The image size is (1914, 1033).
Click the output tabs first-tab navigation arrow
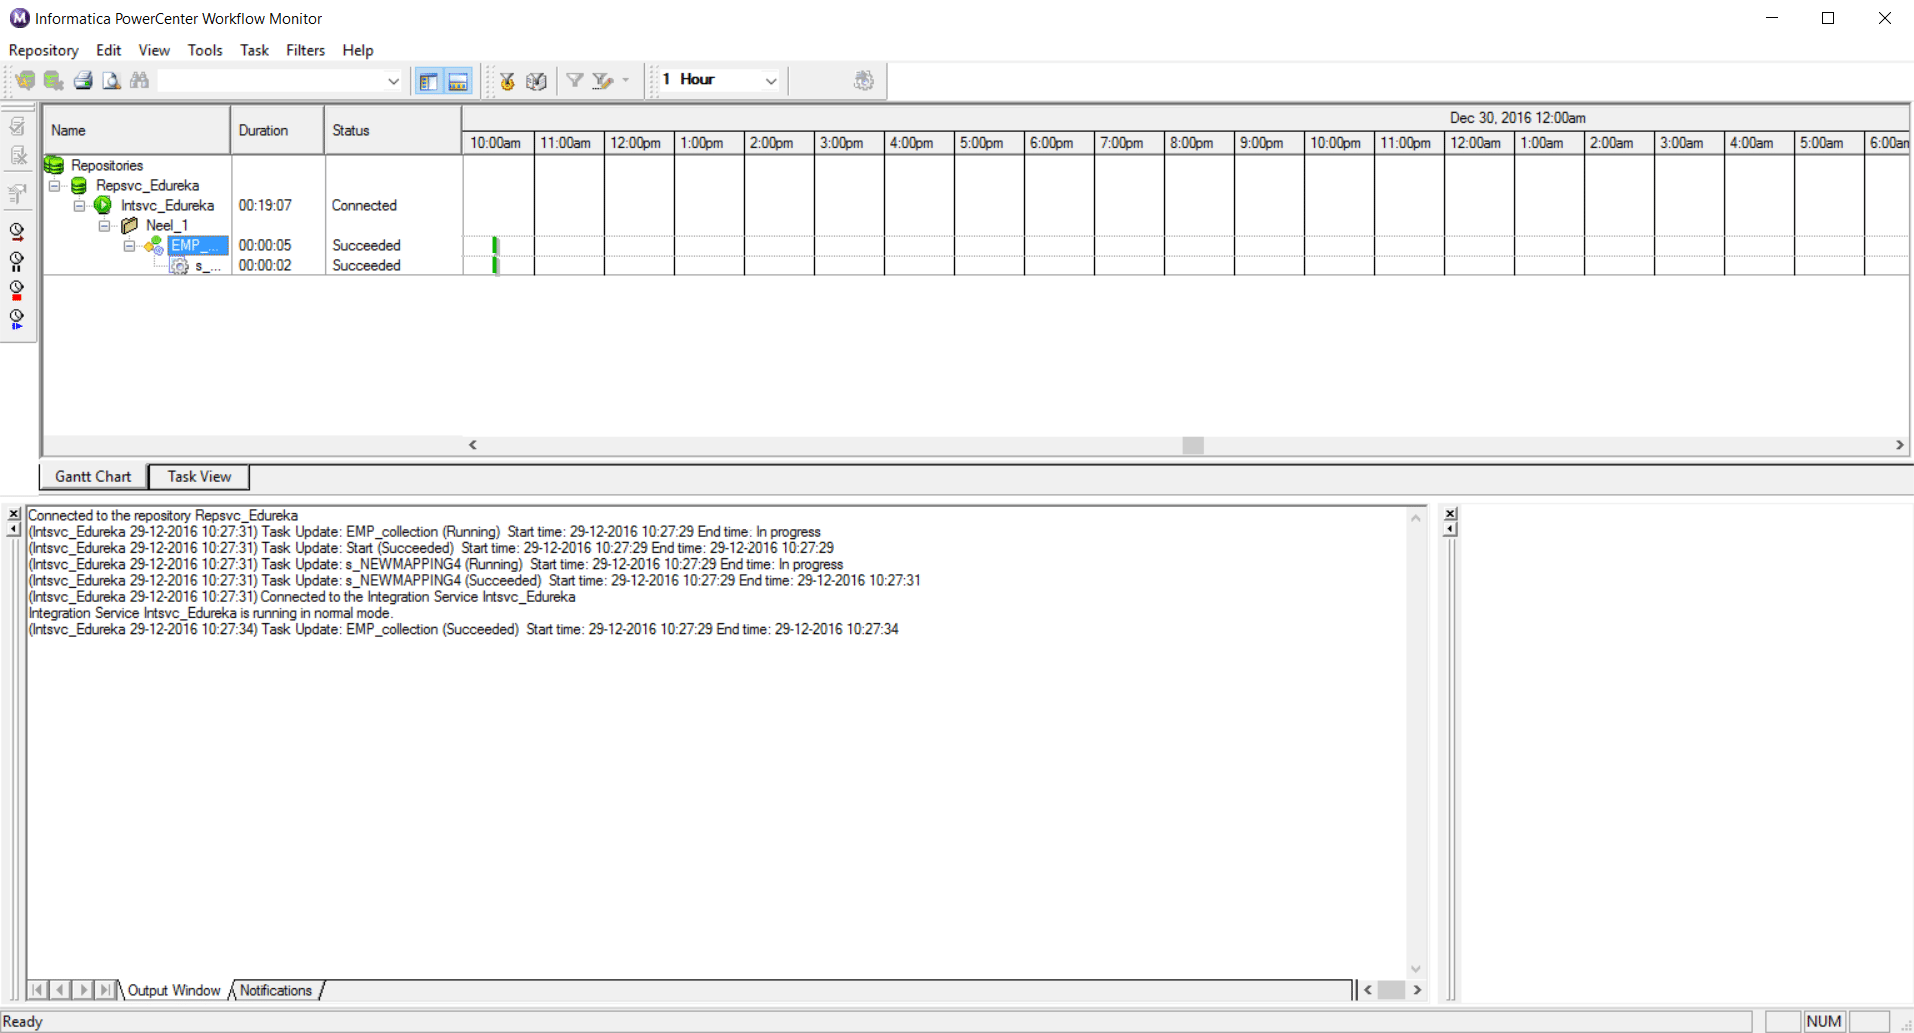[37, 990]
